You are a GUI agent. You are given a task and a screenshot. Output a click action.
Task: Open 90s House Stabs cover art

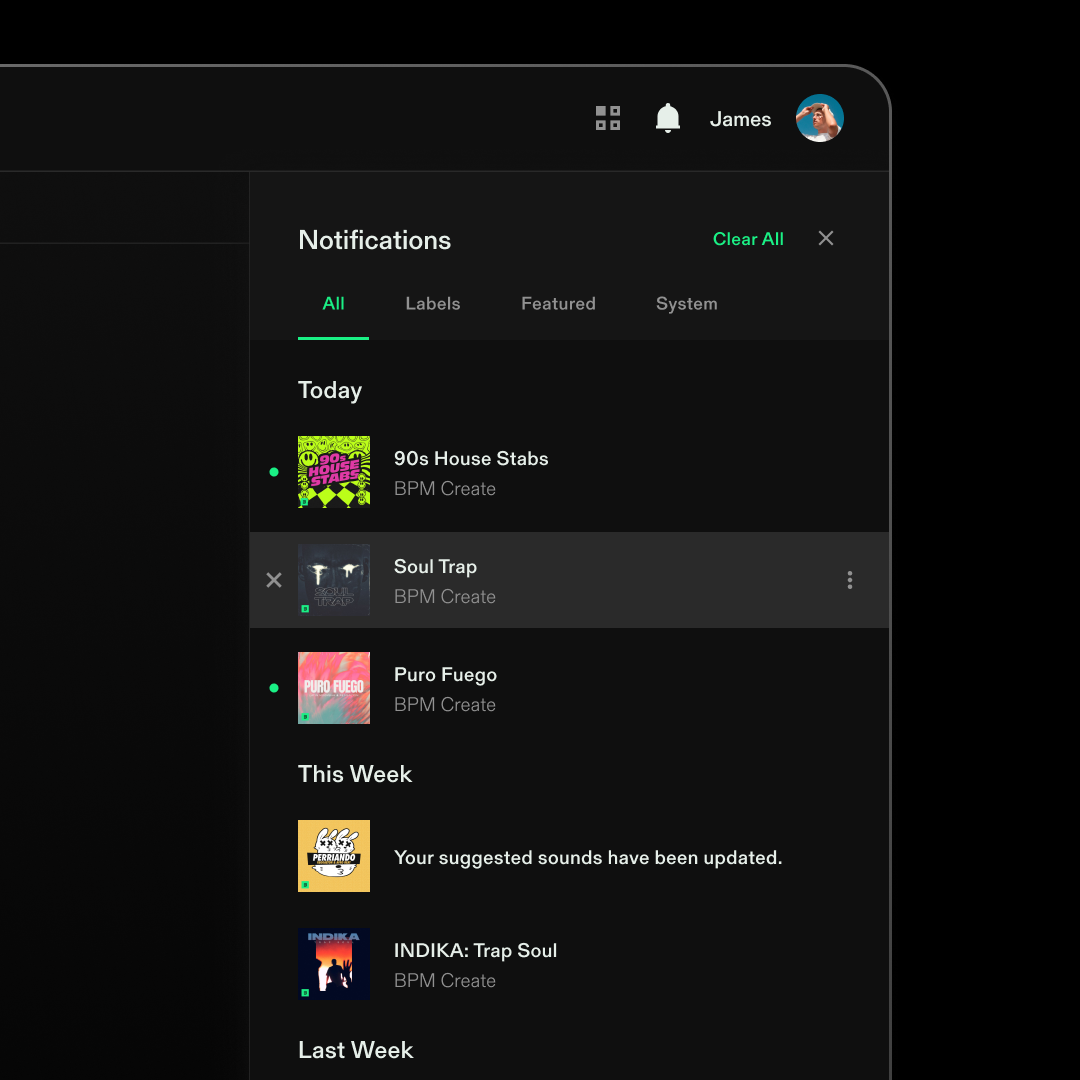(x=334, y=472)
